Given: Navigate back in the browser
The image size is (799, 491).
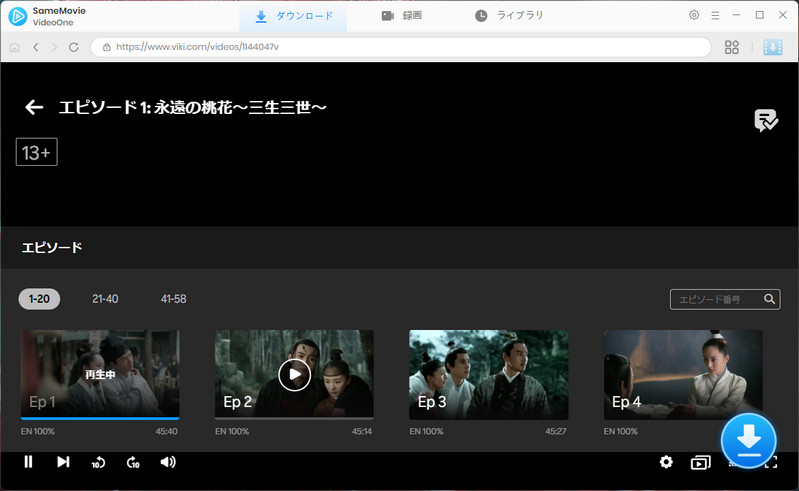Looking at the screenshot, I should tap(36, 47).
